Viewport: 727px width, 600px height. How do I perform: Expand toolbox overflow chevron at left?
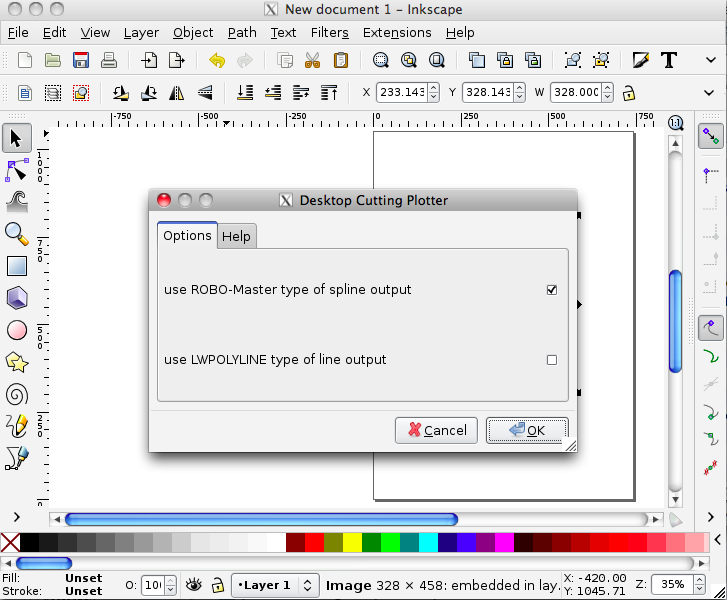click(x=17, y=517)
